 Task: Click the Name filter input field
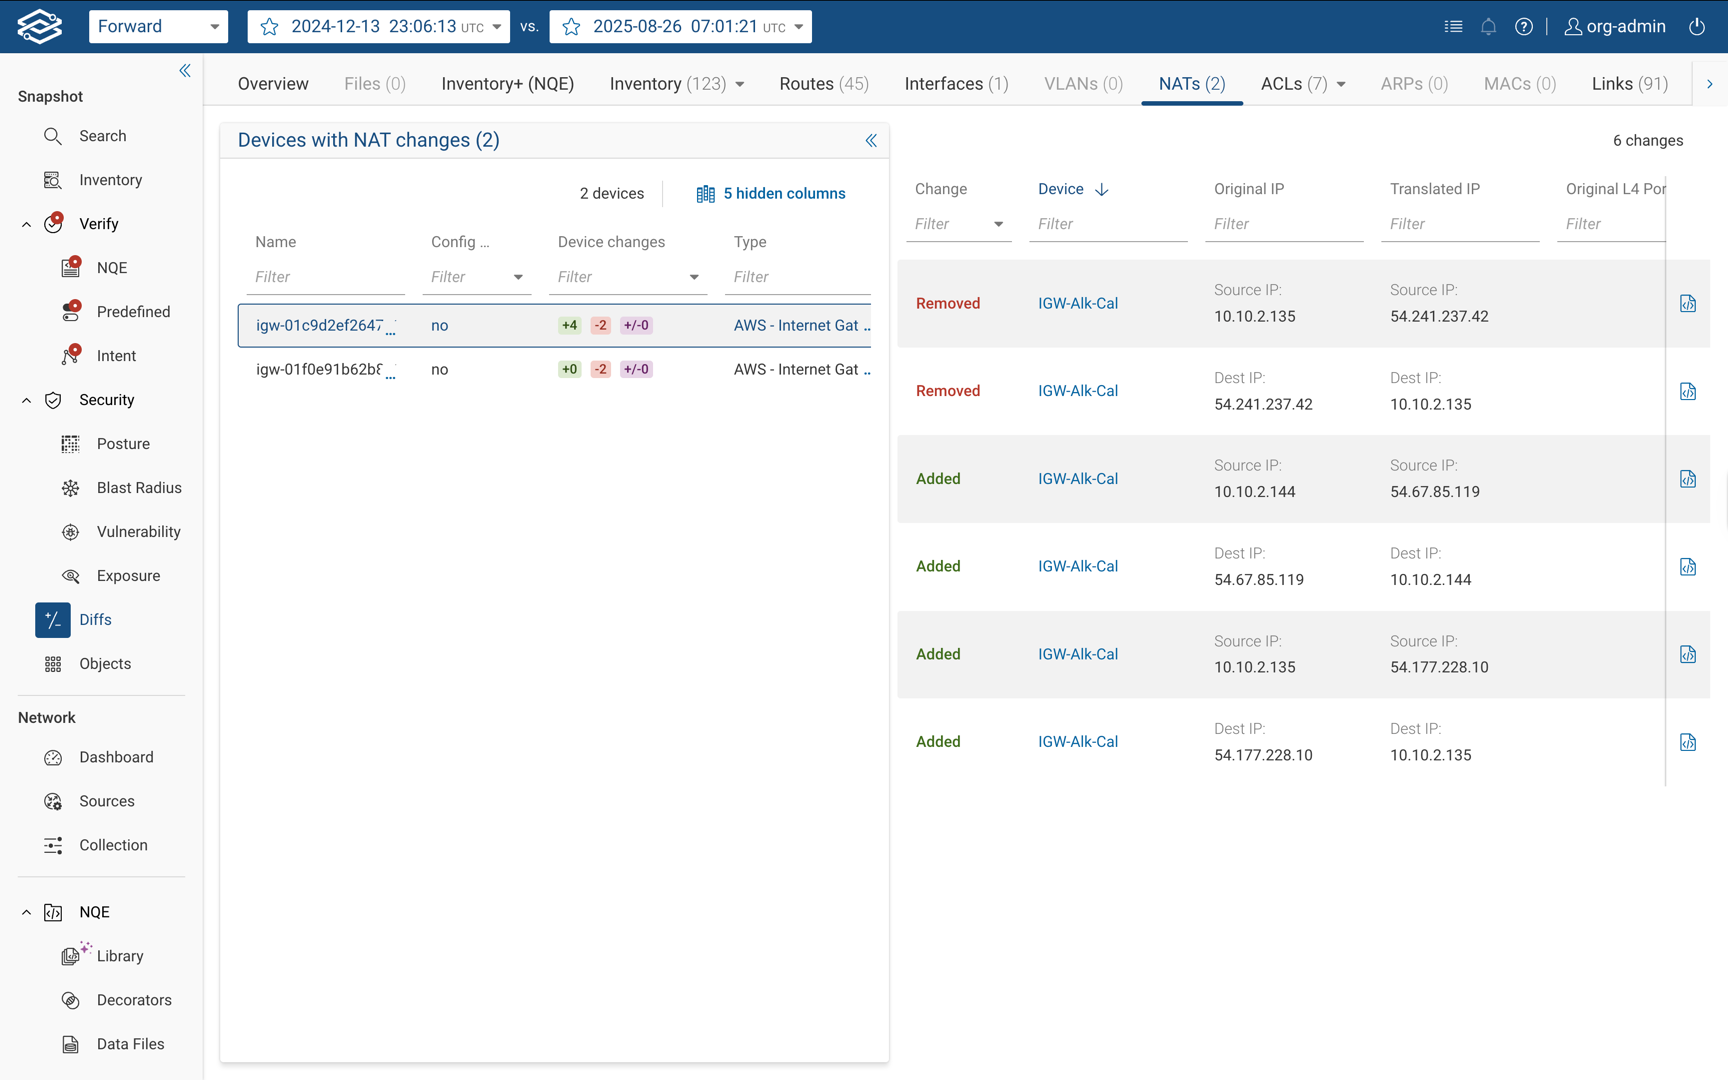326,277
